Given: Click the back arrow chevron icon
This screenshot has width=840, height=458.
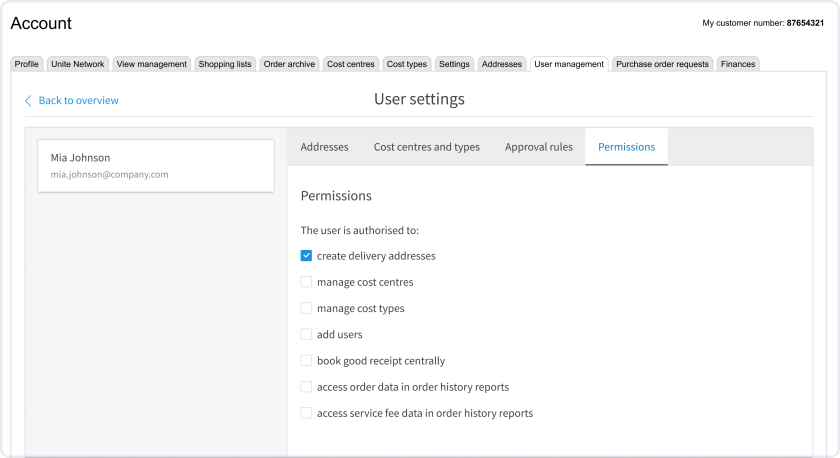Looking at the screenshot, I should tap(28, 101).
